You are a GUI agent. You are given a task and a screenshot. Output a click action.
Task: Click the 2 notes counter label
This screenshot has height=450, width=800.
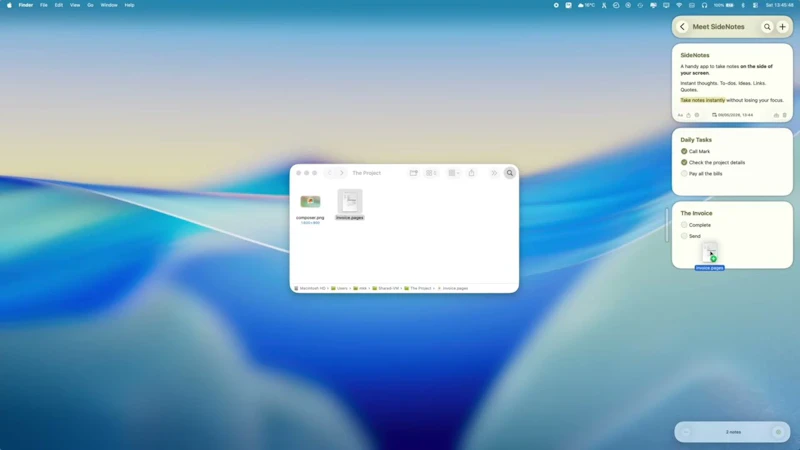[733, 432]
